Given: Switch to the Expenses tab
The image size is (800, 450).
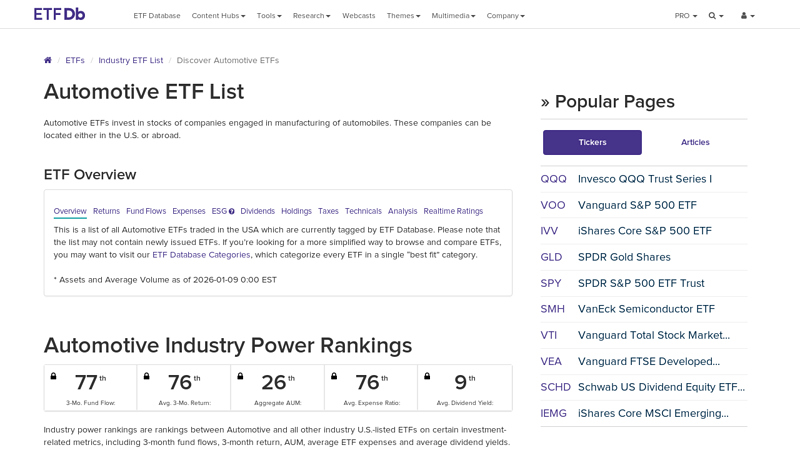Looking at the screenshot, I should [x=189, y=211].
